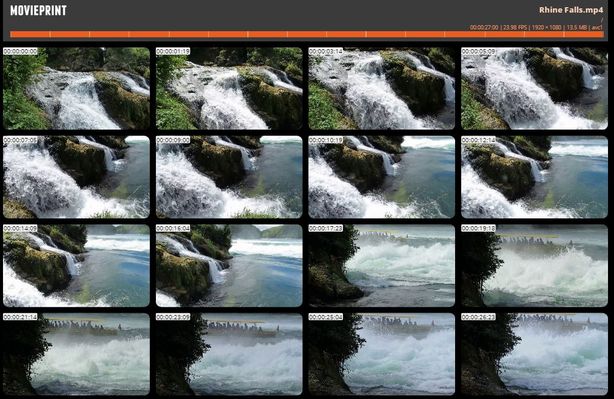Select the thumbnail at 00:00:23:09
Image resolution: width=614 pixels, height=399 pixels.
point(229,354)
